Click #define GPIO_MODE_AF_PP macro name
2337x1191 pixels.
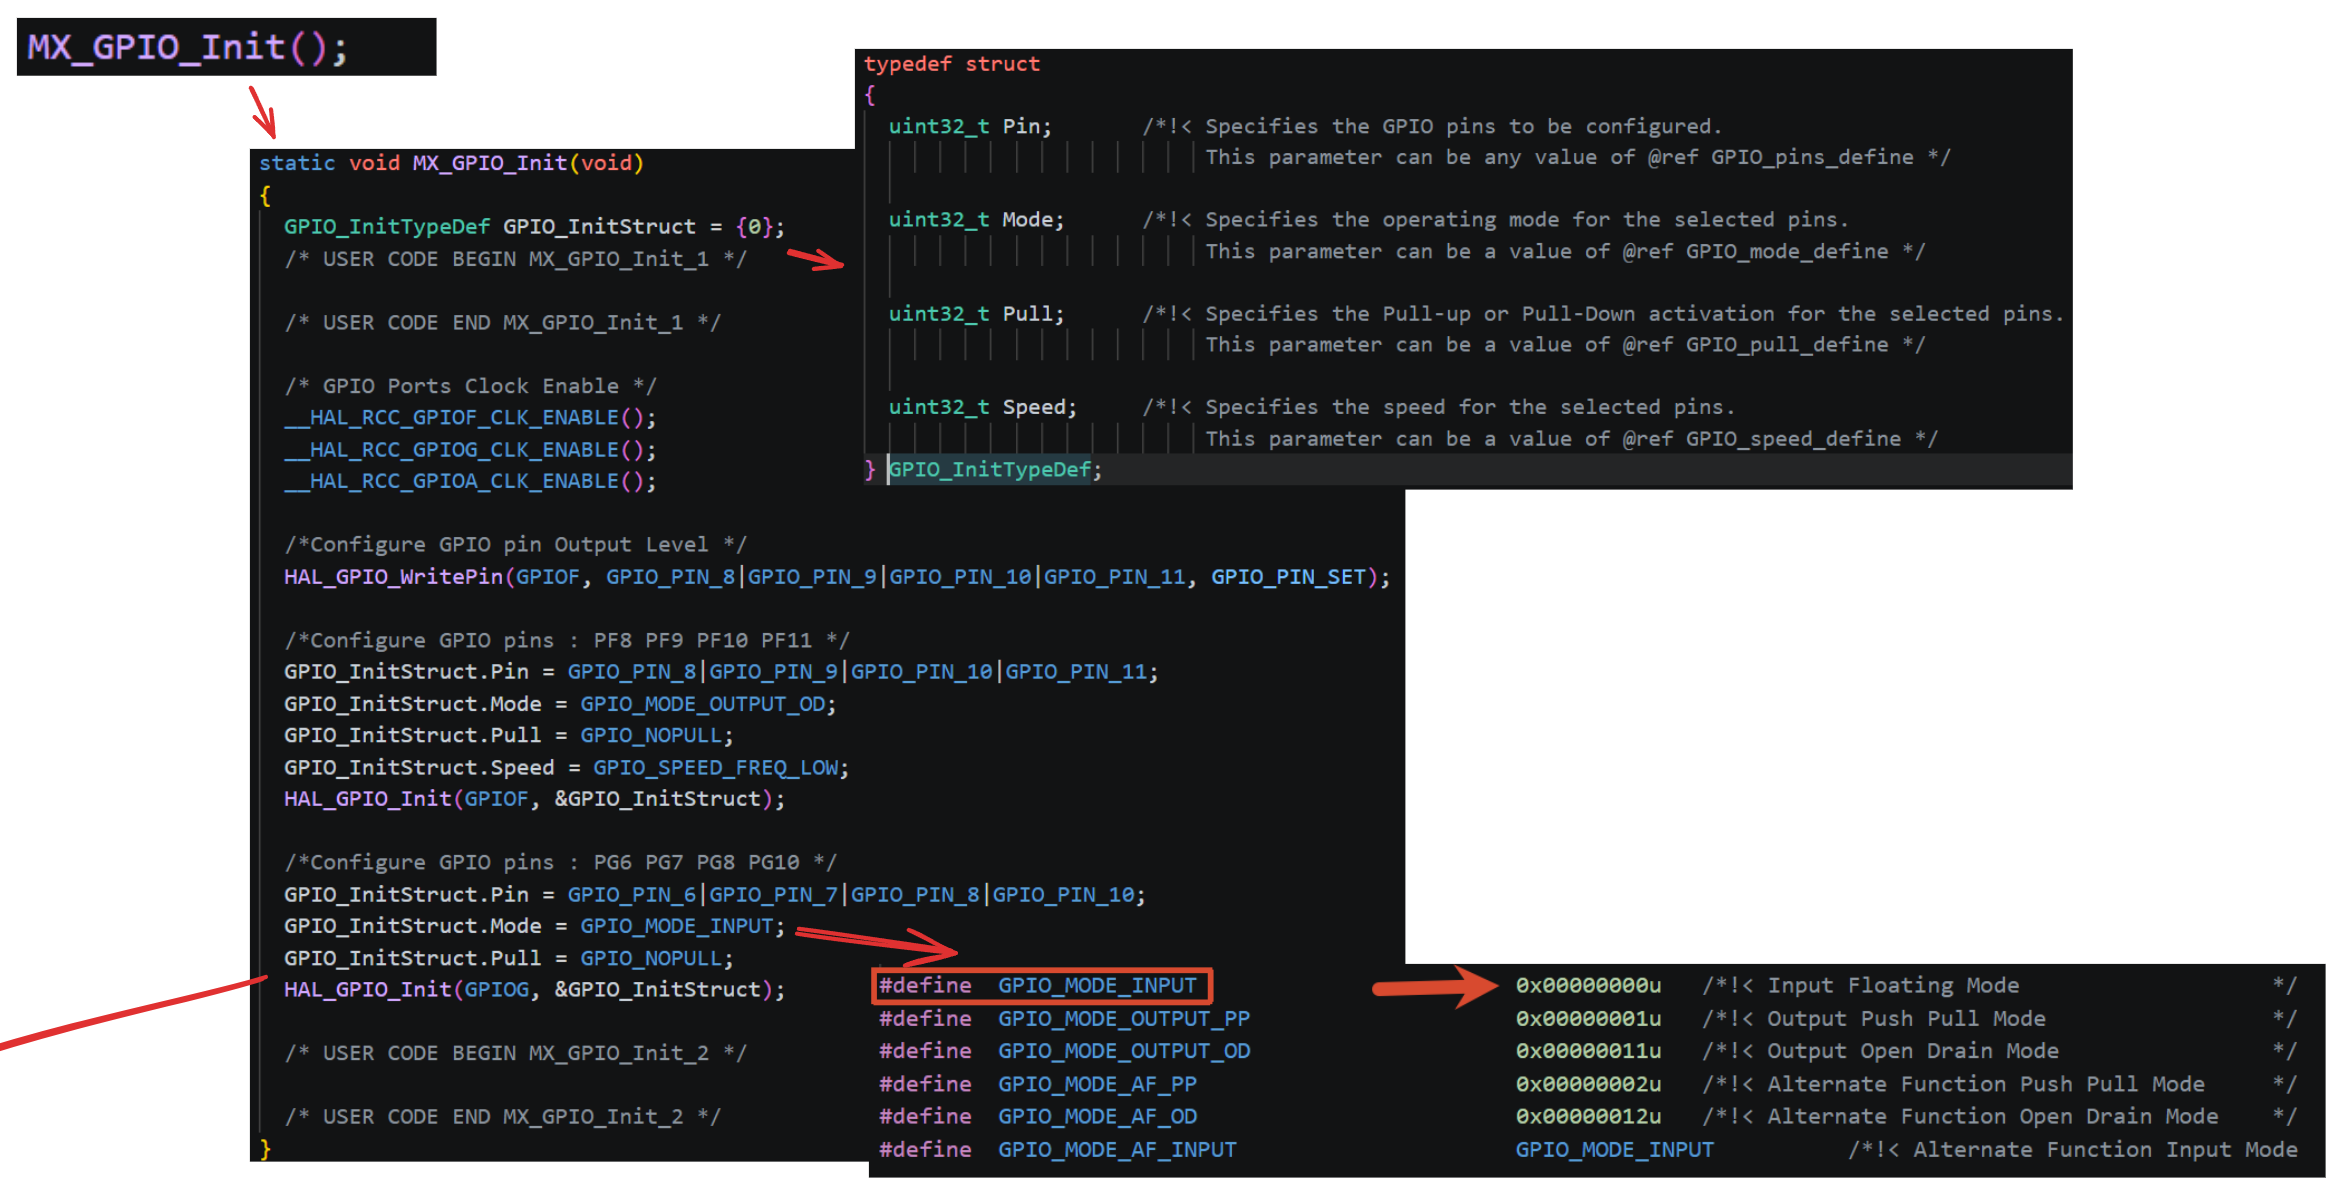(x=1097, y=1084)
